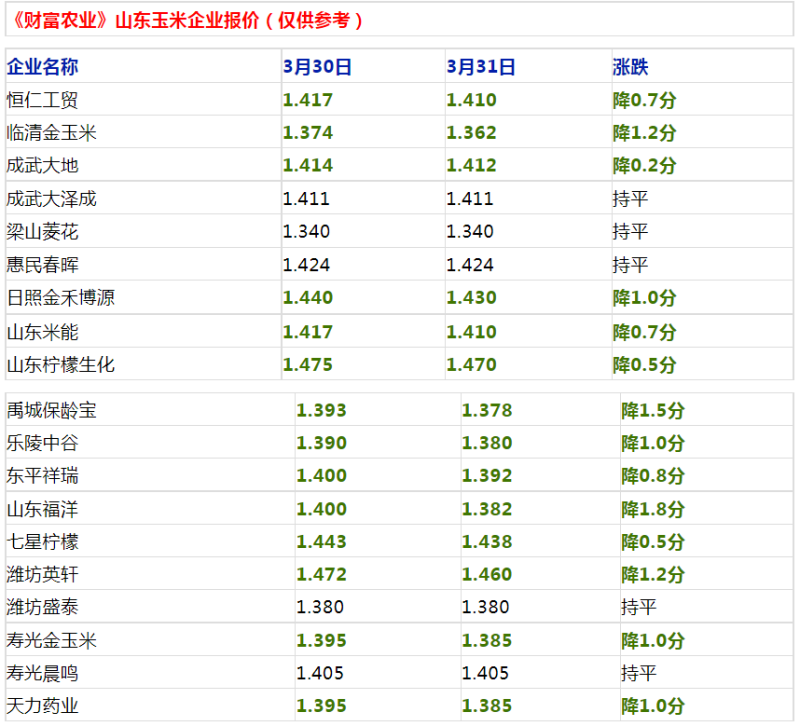Click the 潍坊盛泰 company name

pyautogui.click(x=42, y=607)
